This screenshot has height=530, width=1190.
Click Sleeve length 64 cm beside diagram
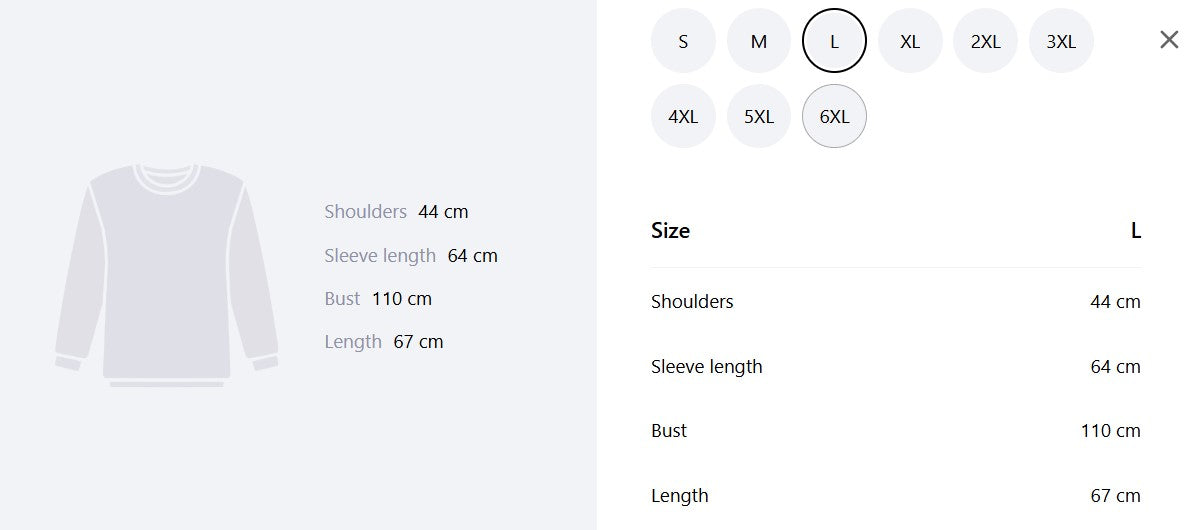tap(411, 256)
